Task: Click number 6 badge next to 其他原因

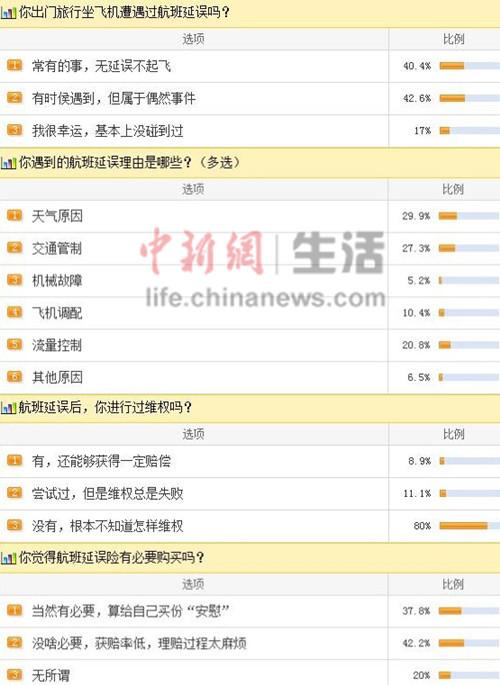Action: [x=14, y=377]
